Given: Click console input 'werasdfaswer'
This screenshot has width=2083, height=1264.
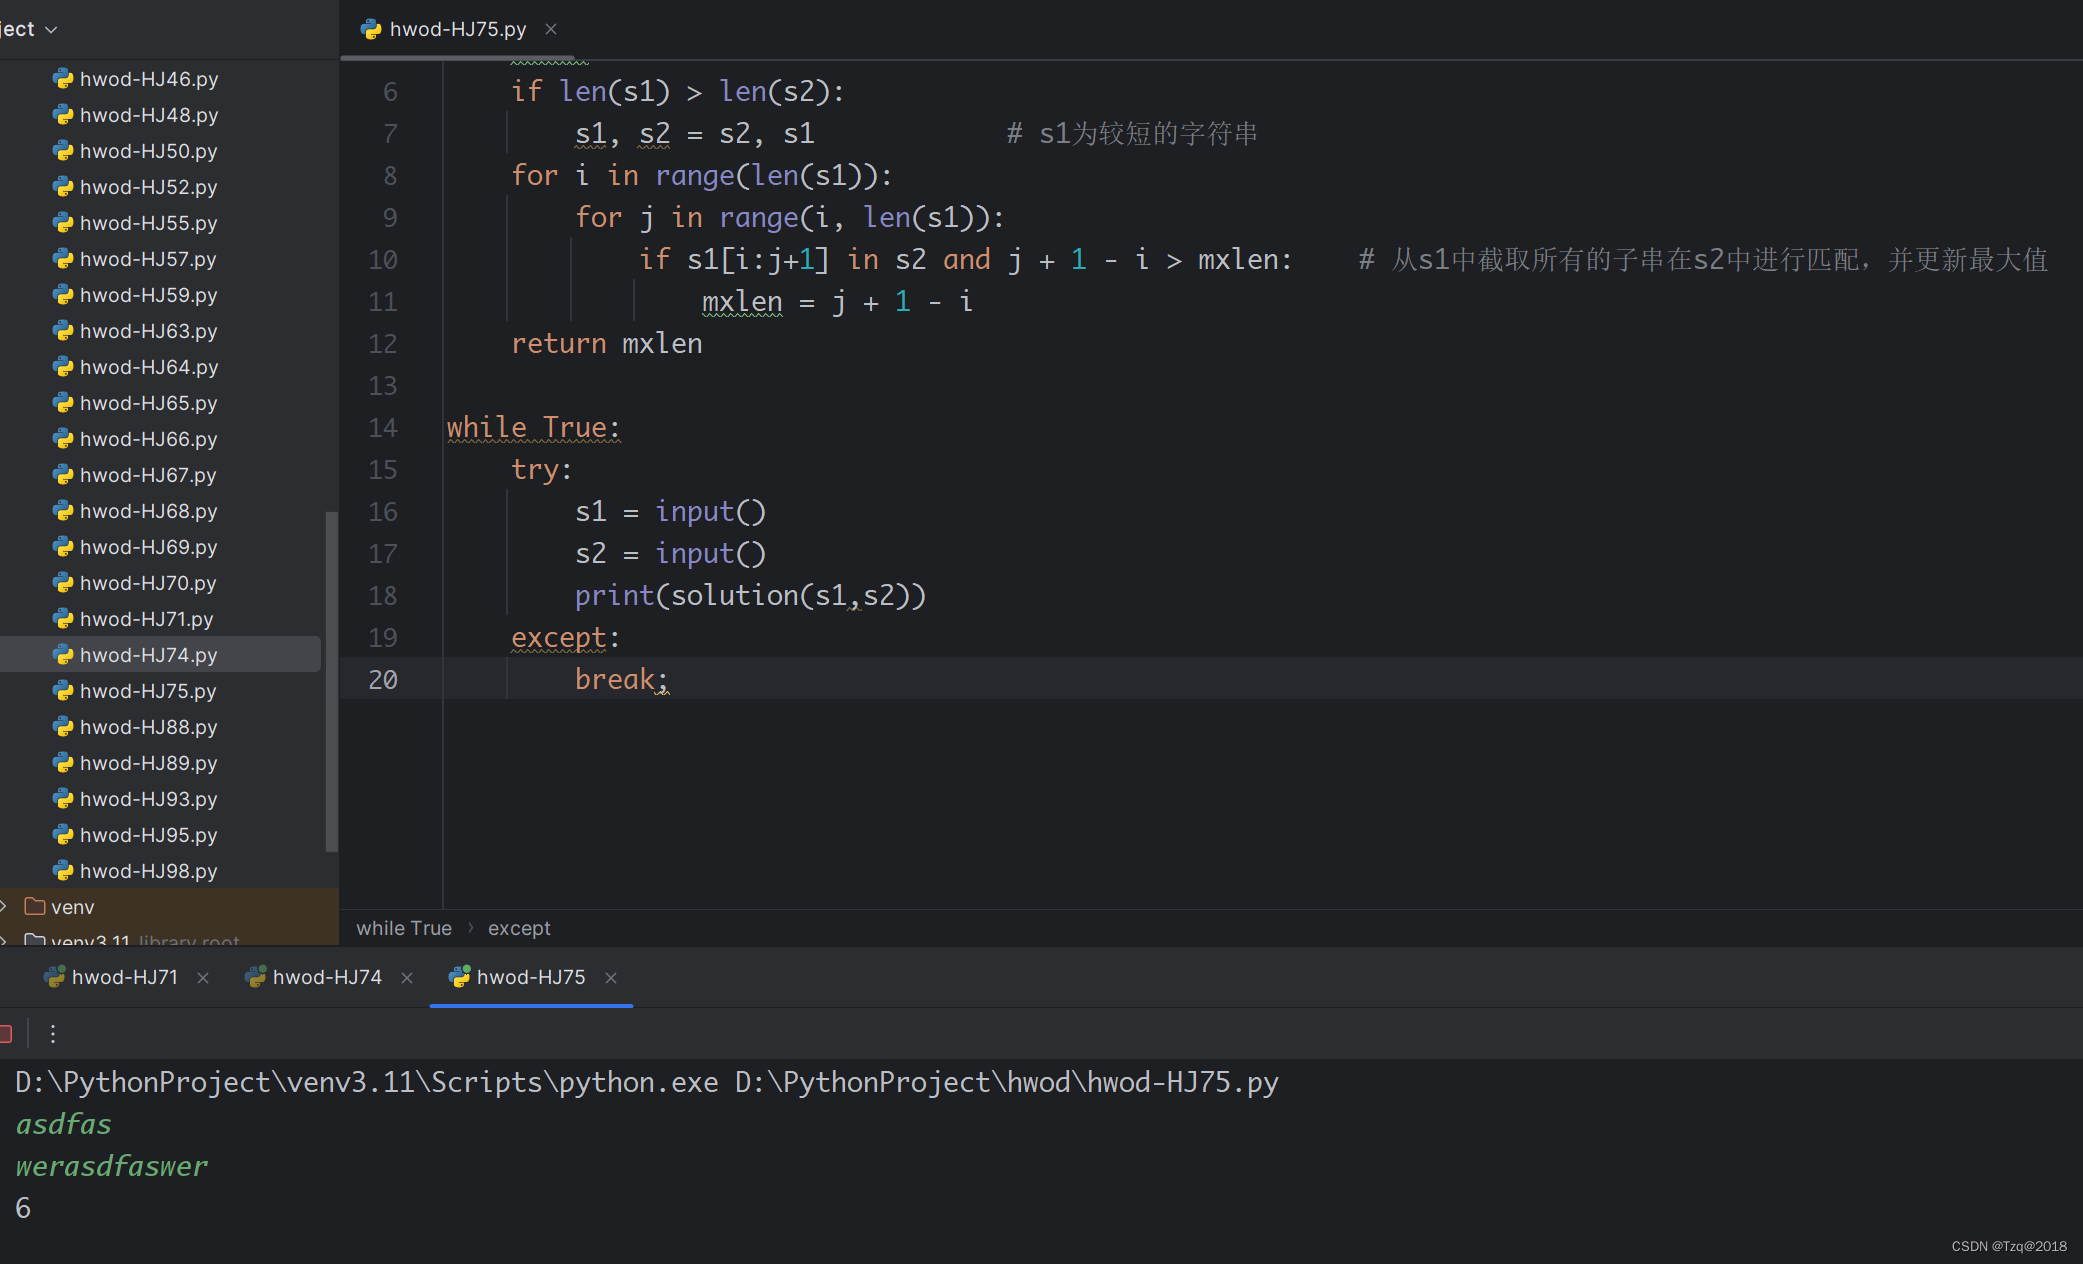Looking at the screenshot, I should pos(112,1166).
